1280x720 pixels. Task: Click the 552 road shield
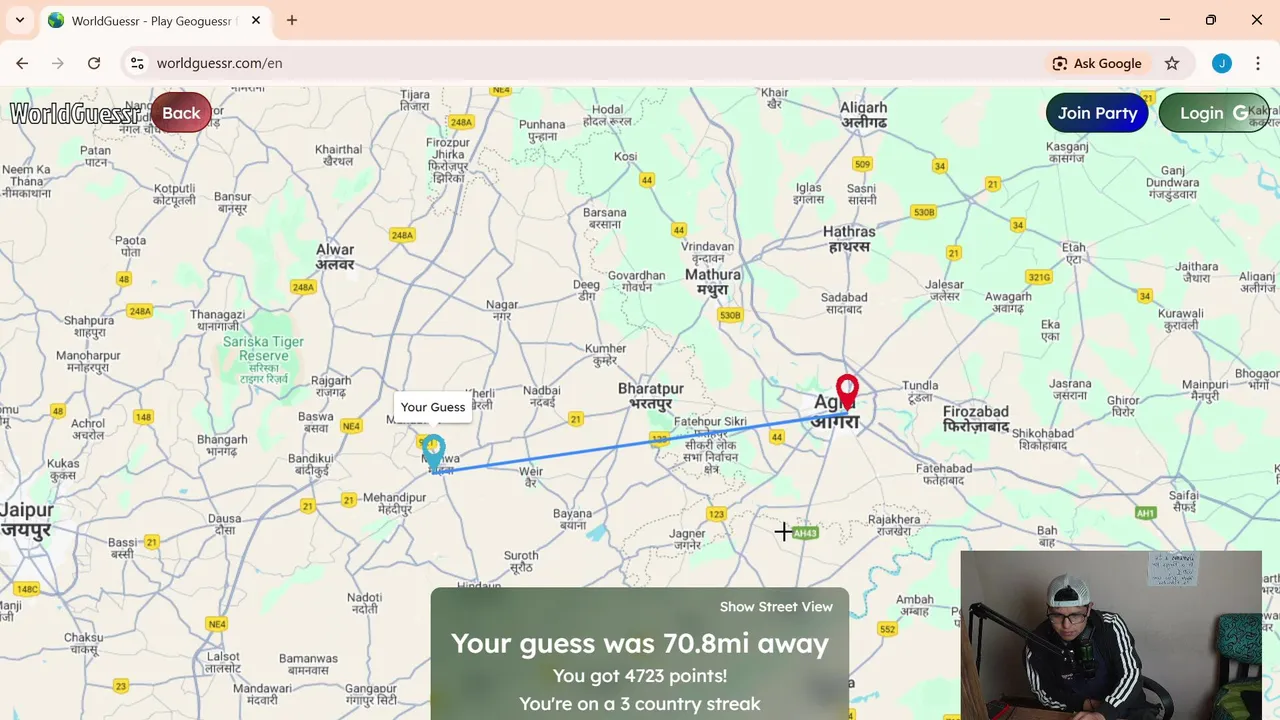(x=887, y=629)
